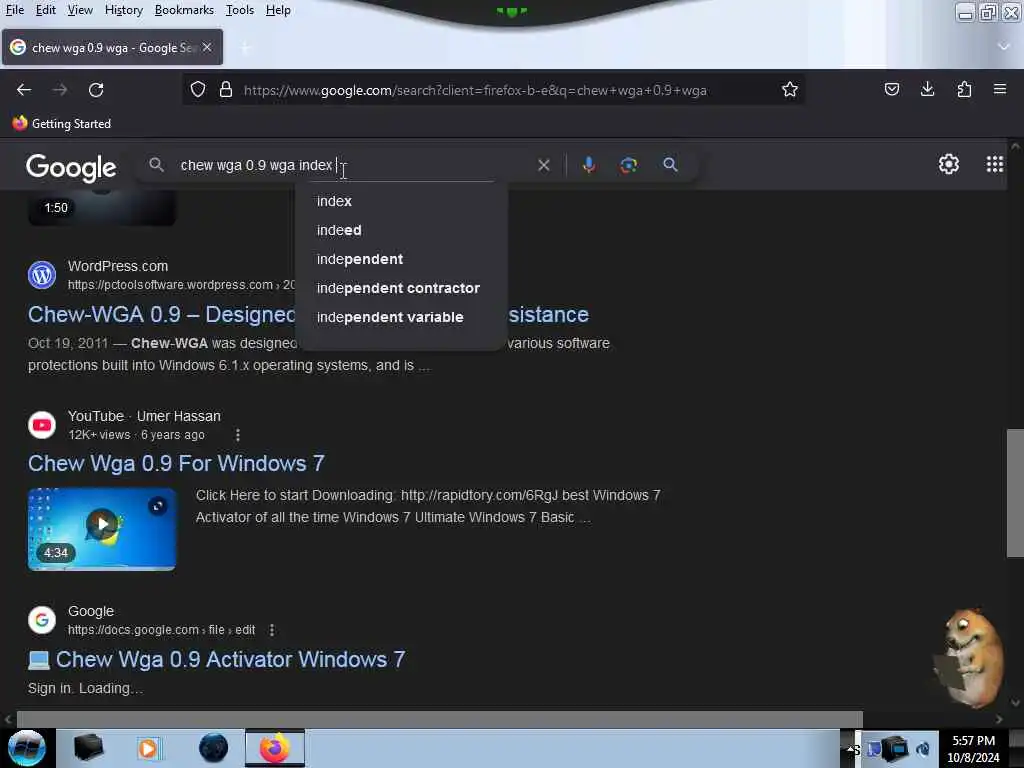1024x768 pixels.
Task: Open Google Lens image search
Action: (628, 165)
